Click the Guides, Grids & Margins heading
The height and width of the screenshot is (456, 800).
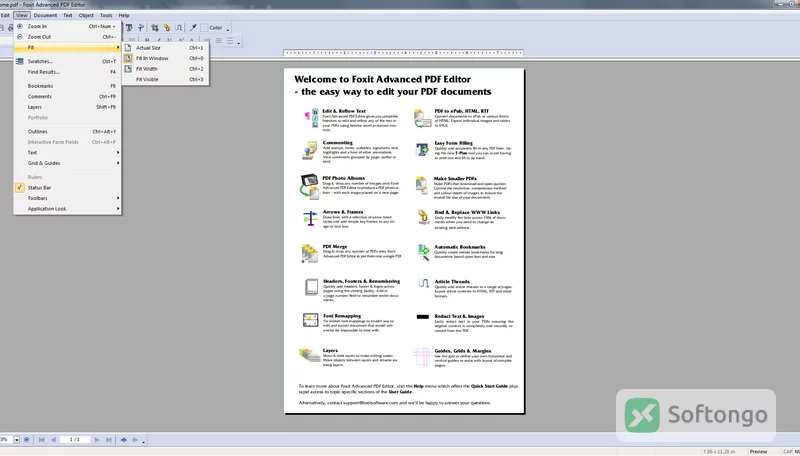point(463,351)
